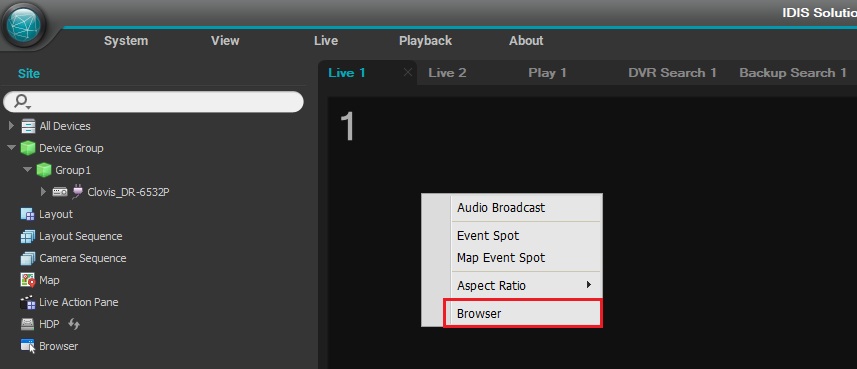Select Device Group in the site tree
The width and height of the screenshot is (857, 369).
(71, 148)
